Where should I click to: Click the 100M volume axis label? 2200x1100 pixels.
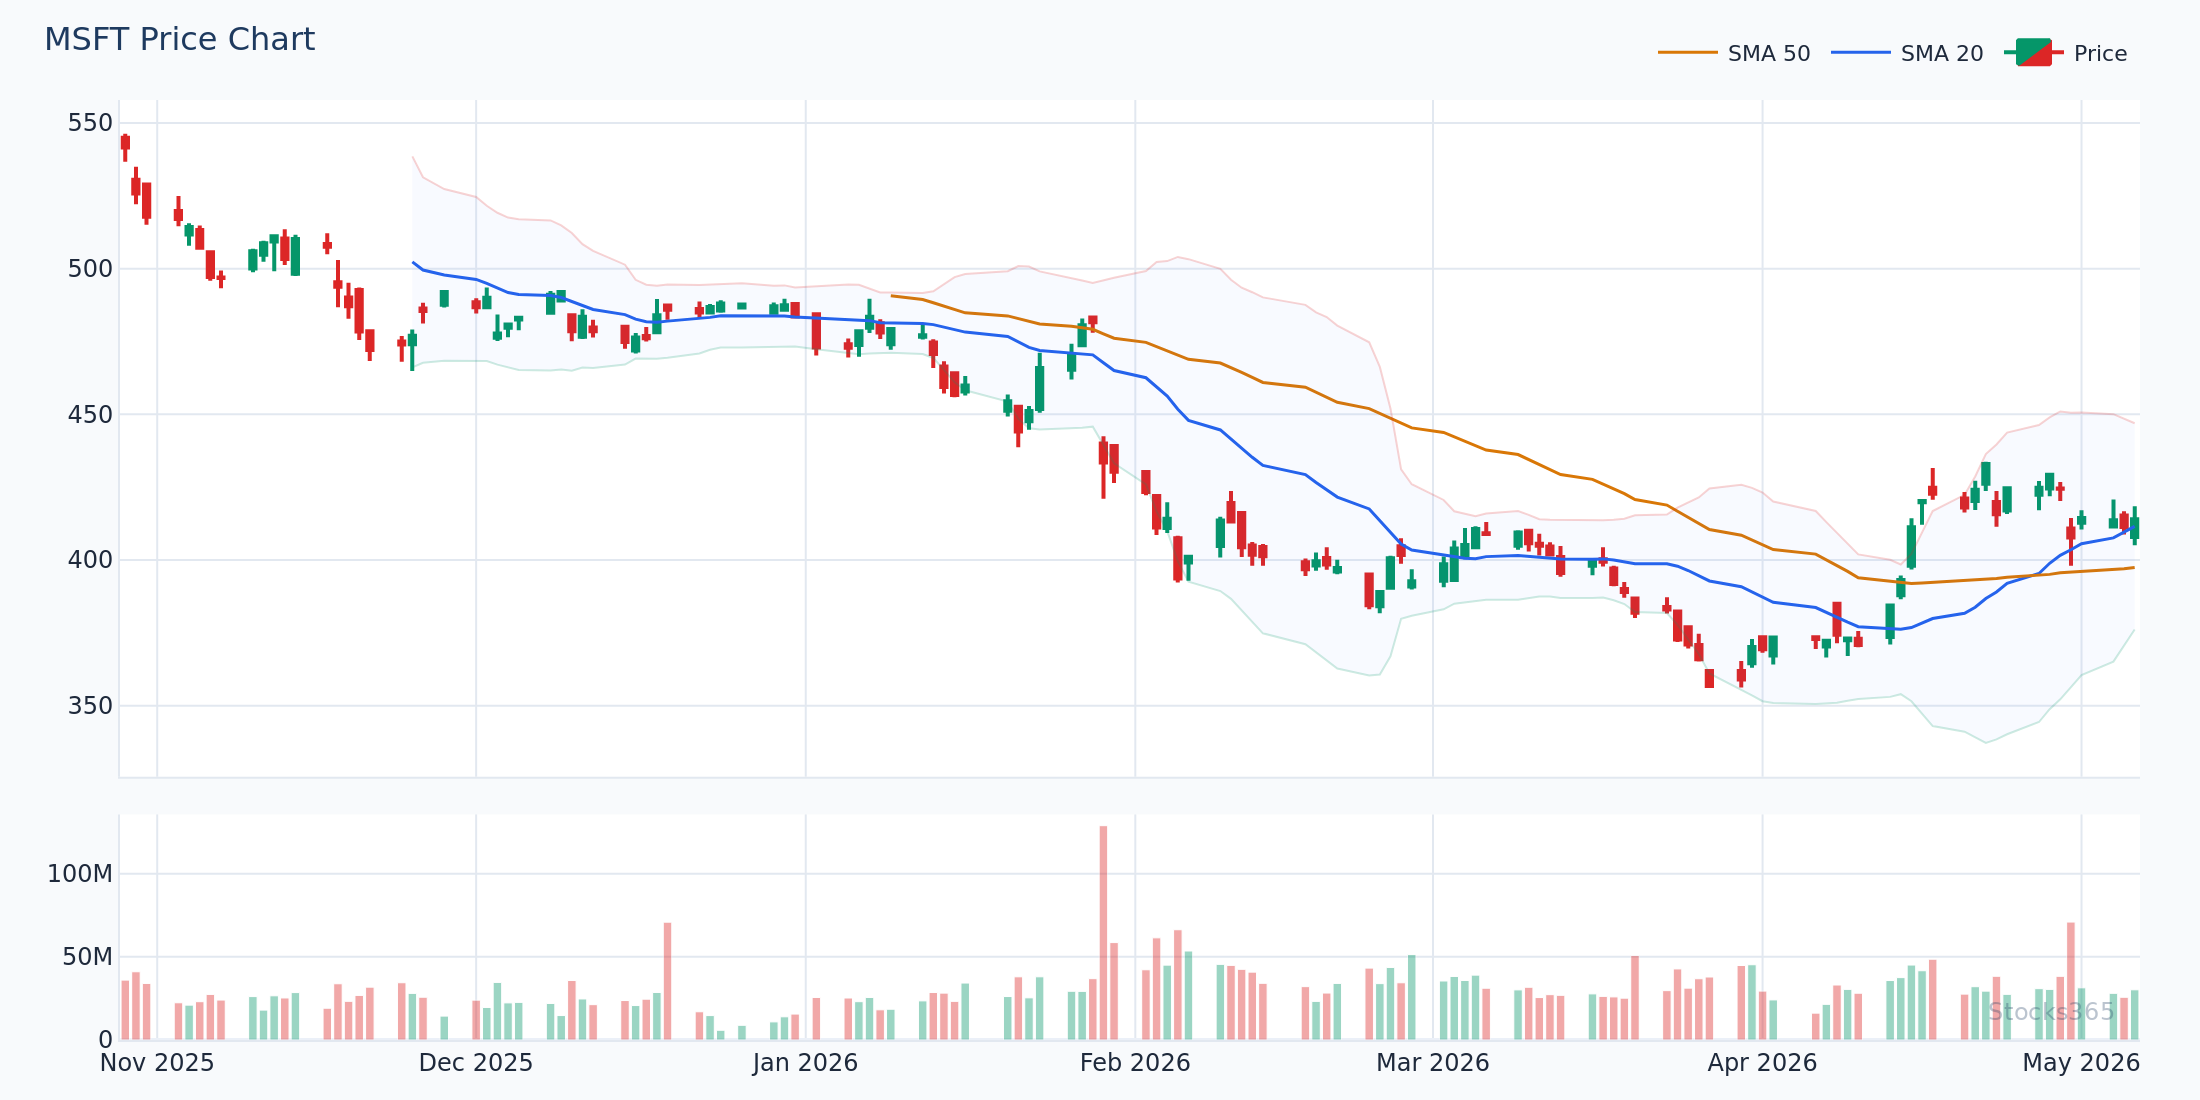point(80,874)
